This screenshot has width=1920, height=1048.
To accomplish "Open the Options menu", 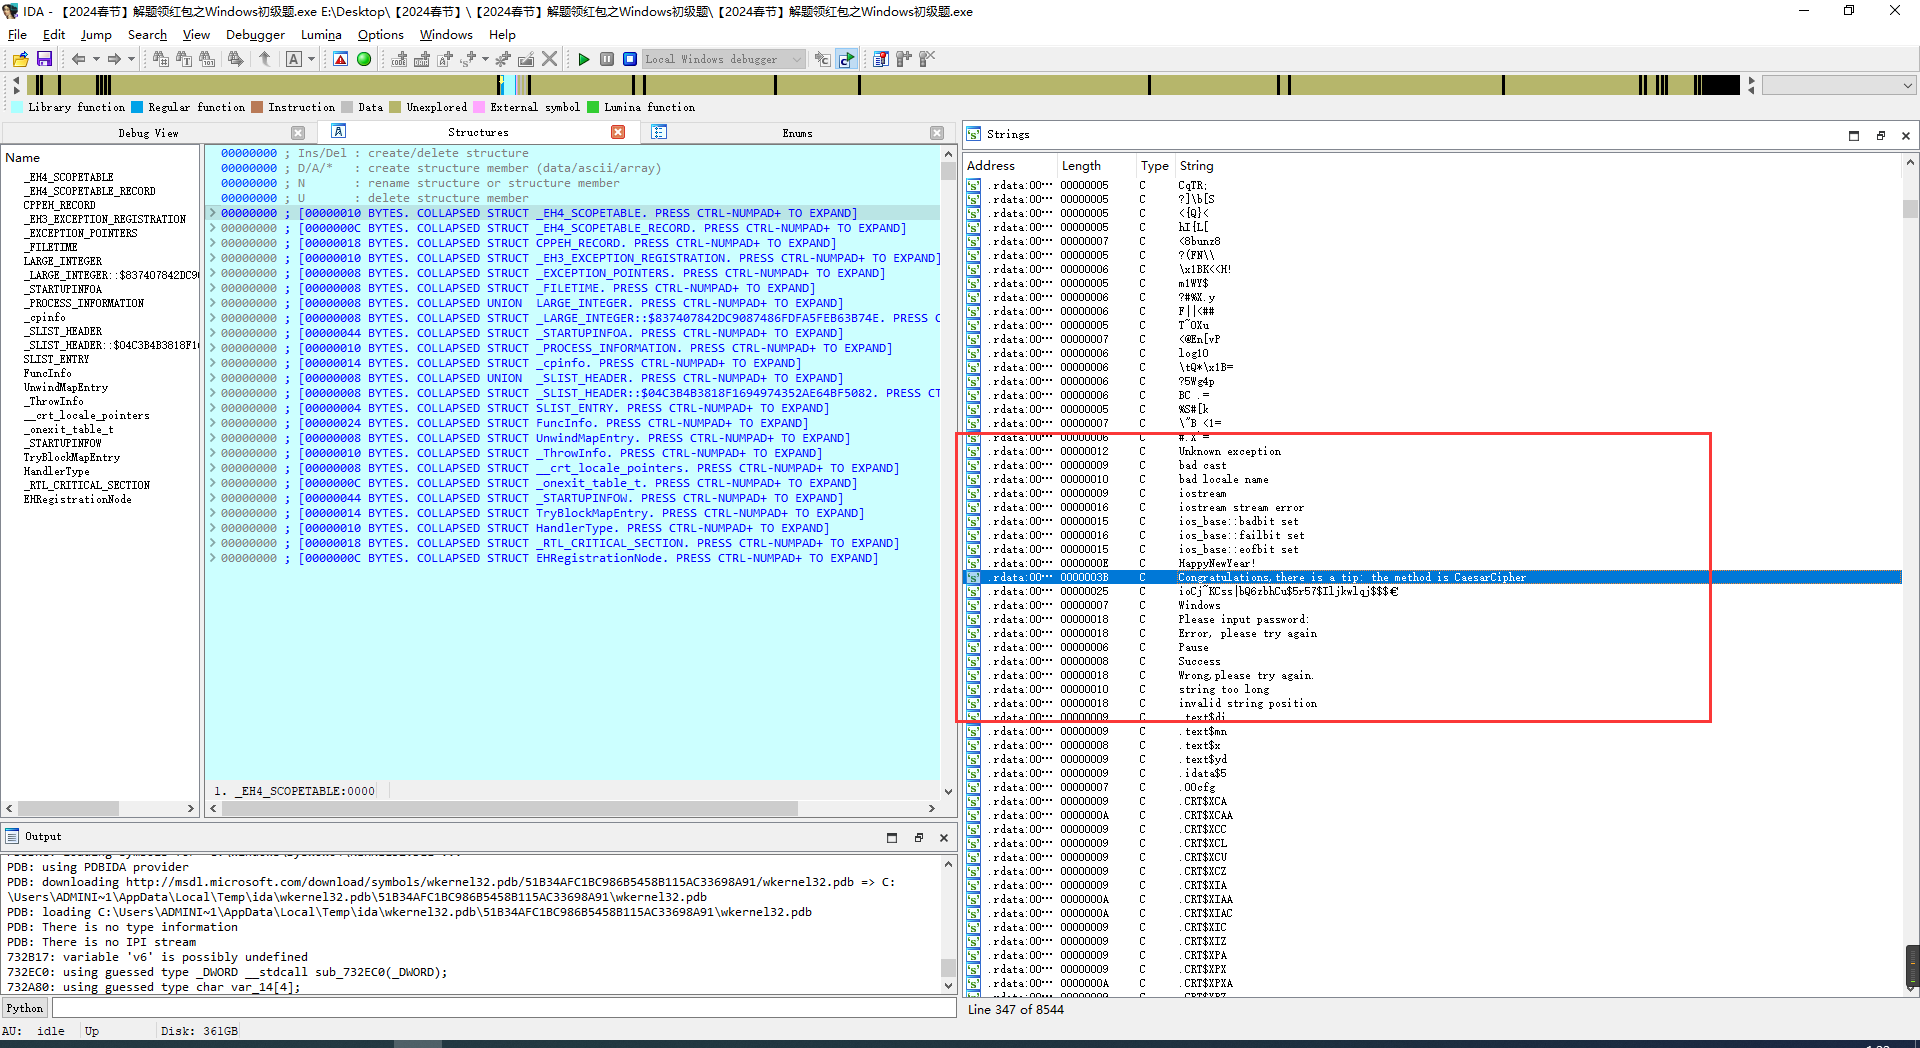I will coord(381,34).
